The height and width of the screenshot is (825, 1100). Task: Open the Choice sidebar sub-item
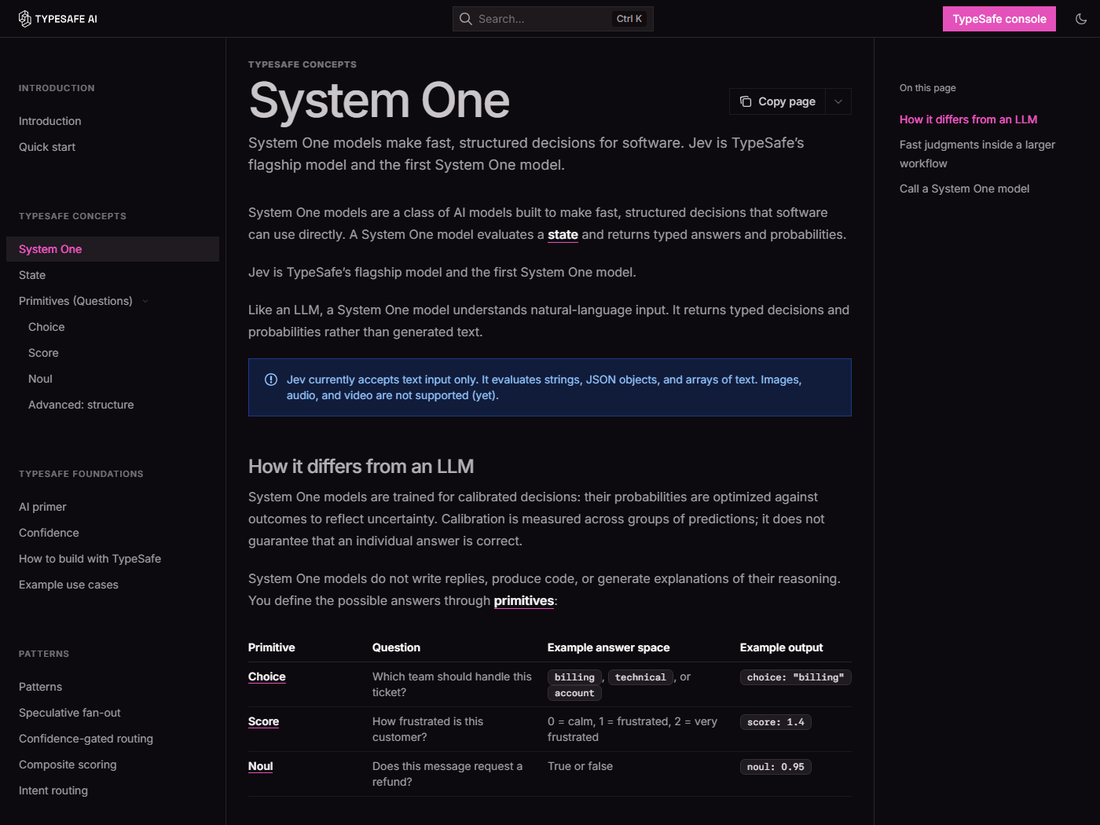46,327
